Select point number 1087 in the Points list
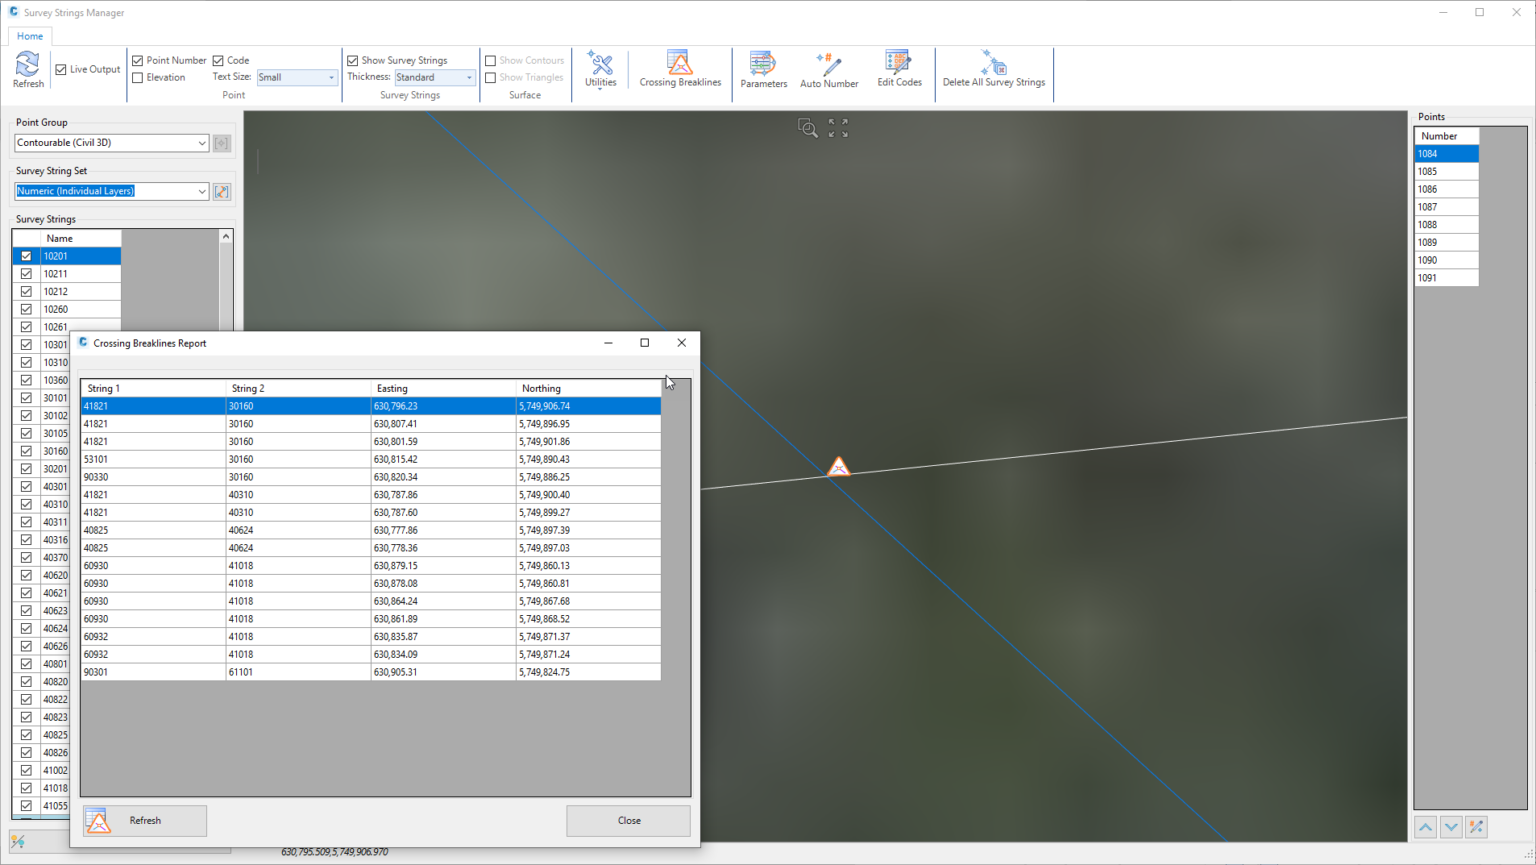Screen dimensions: 1536x865 point(1445,207)
